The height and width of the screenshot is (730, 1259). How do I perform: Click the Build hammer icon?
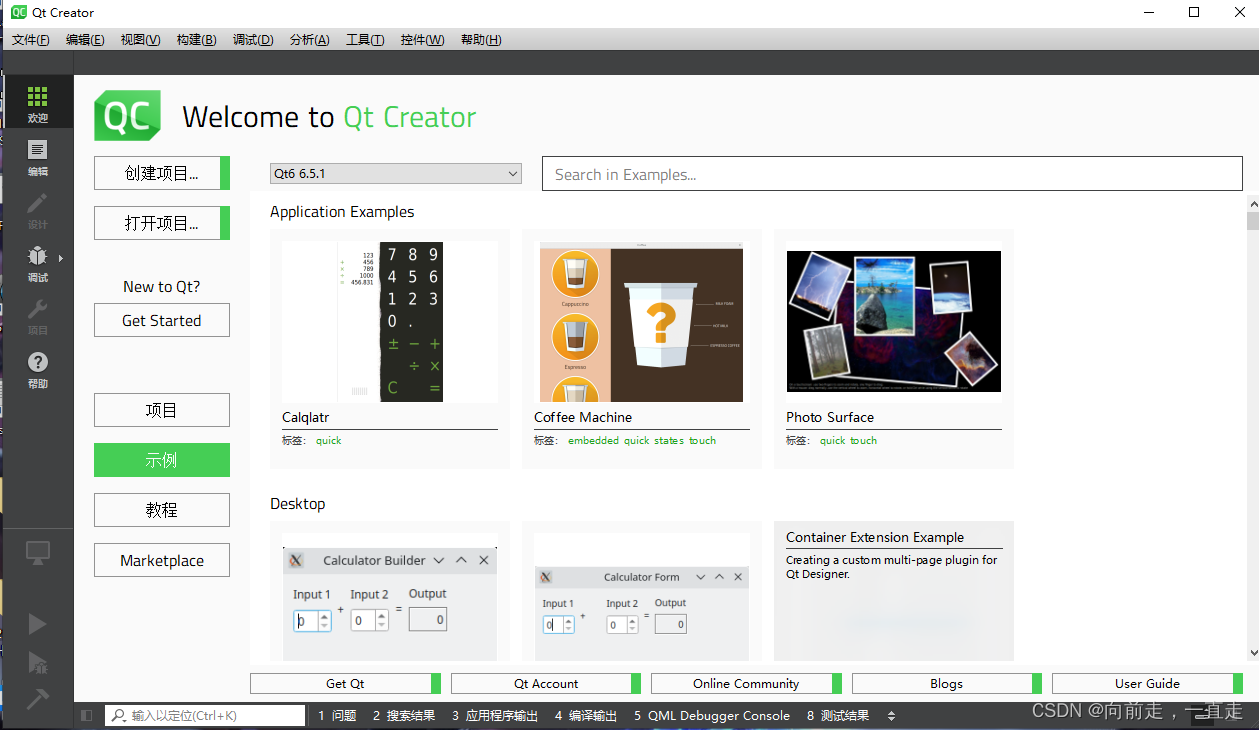pos(37,698)
